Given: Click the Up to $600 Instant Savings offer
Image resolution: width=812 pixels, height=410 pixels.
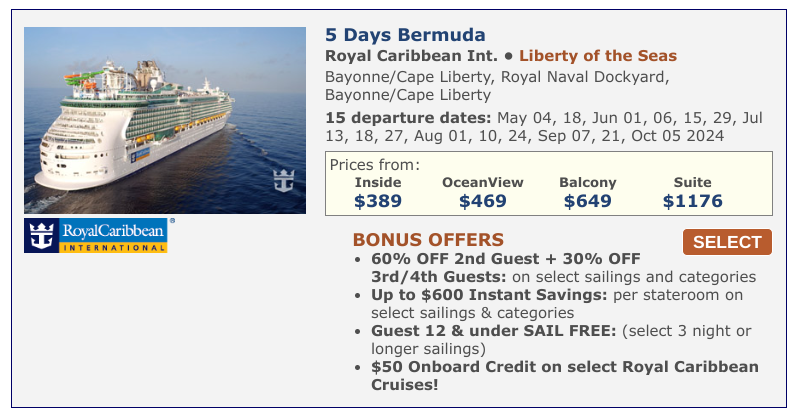Looking at the screenshot, I should pyautogui.click(x=557, y=304).
